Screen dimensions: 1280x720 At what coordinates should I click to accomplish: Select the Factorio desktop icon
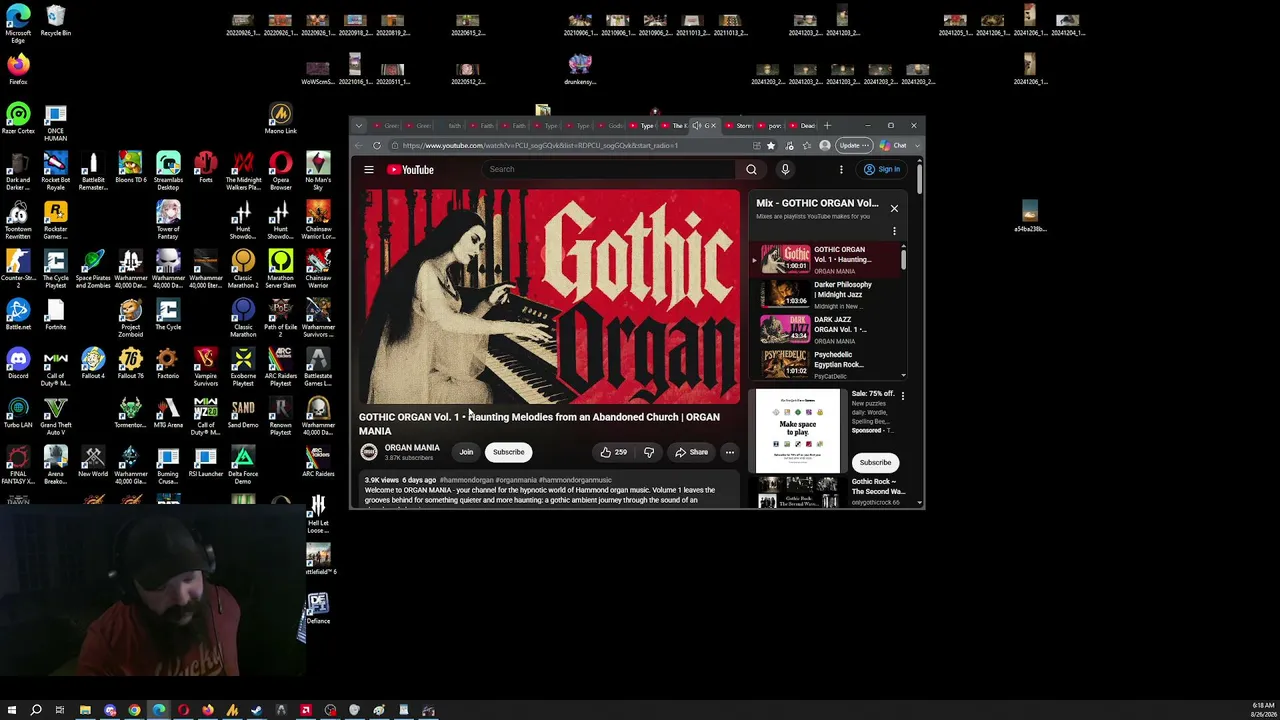(168, 364)
